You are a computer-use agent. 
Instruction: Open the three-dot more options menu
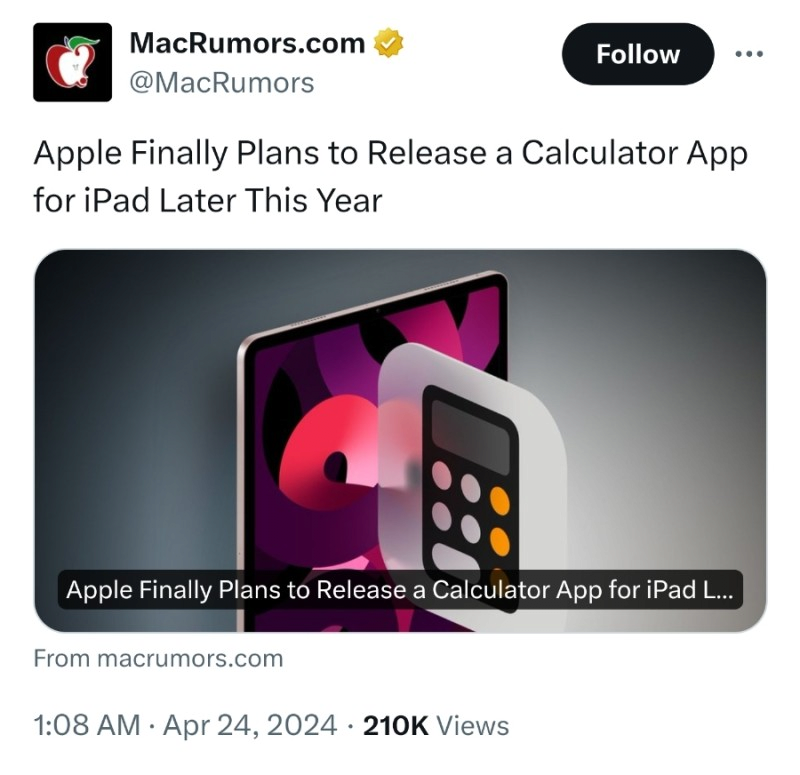click(x=748, y=54)
